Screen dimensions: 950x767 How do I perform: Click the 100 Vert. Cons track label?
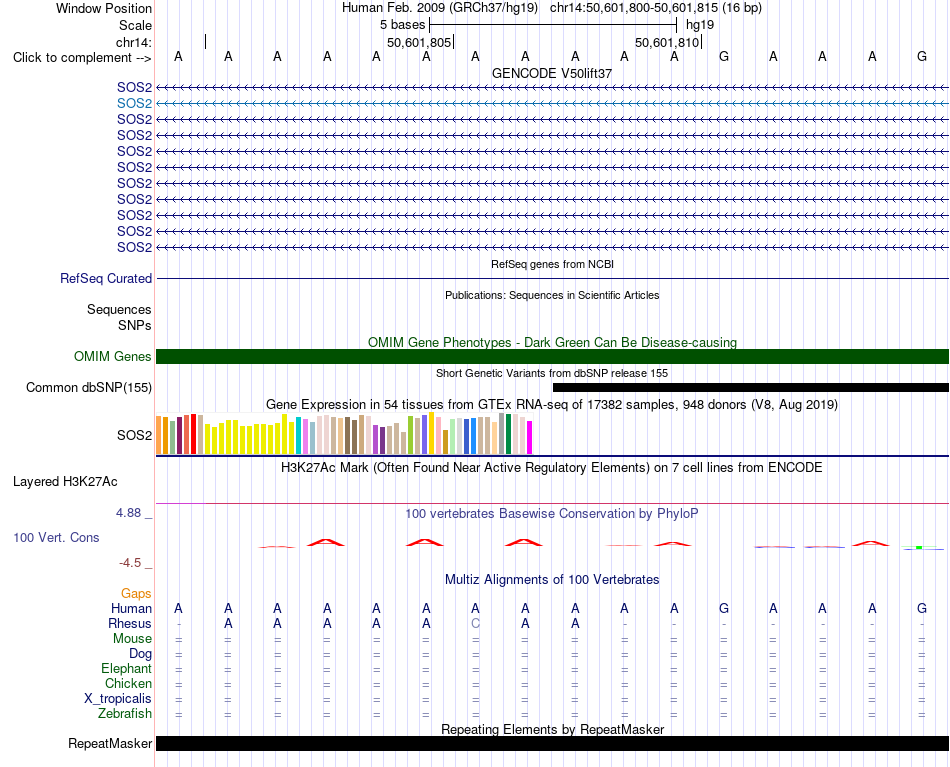[x=56, y=537]
